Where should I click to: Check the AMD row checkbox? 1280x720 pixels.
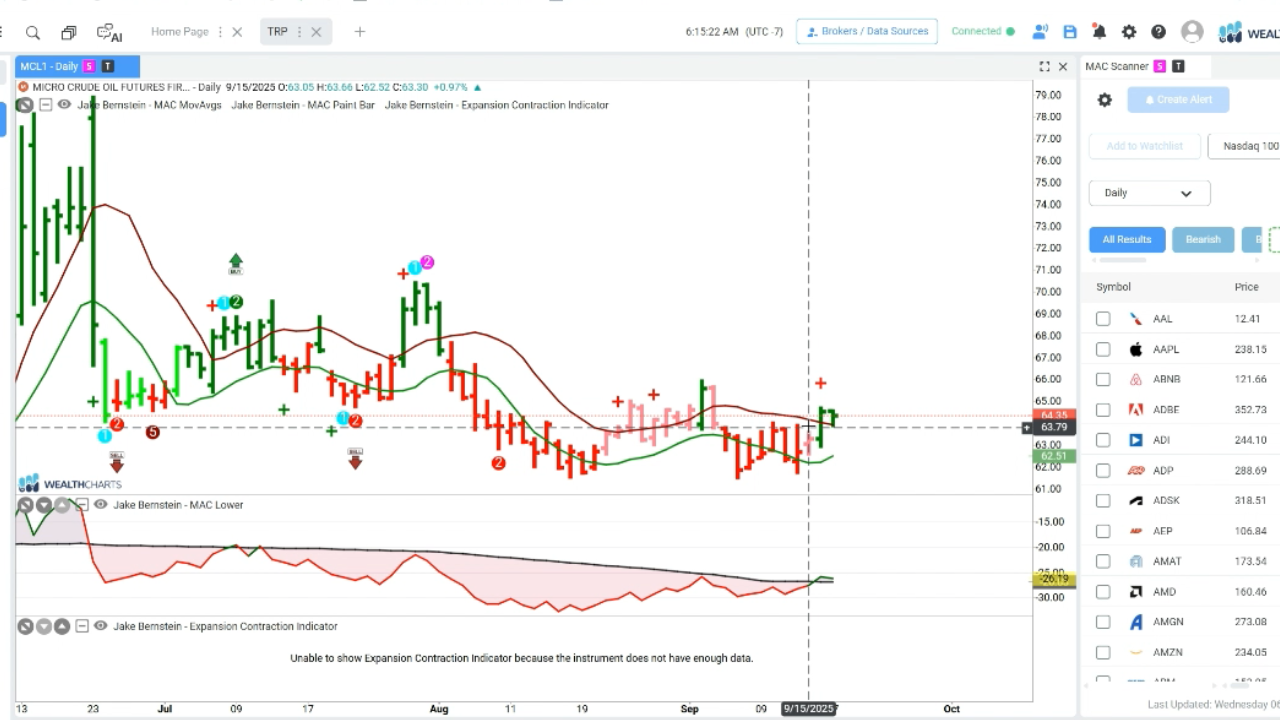(1103, 592)
